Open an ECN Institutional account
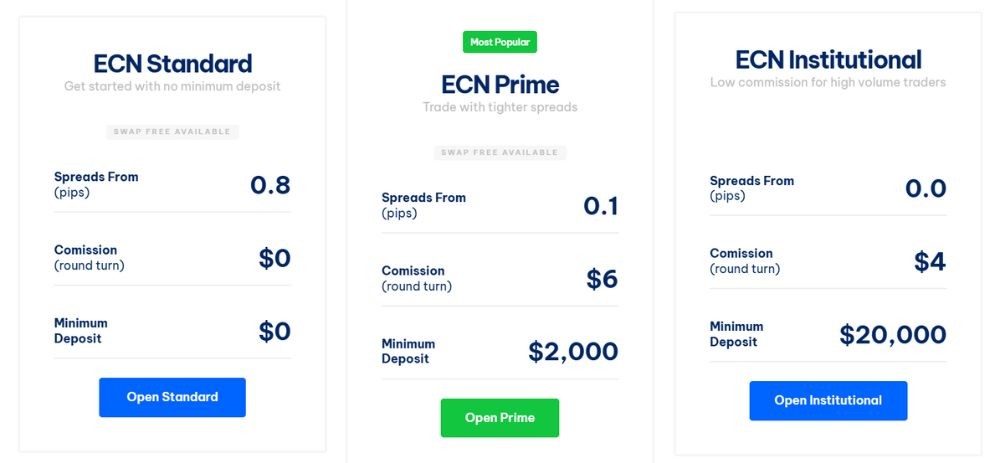The image size is (1000, 463). coord(828,401)
